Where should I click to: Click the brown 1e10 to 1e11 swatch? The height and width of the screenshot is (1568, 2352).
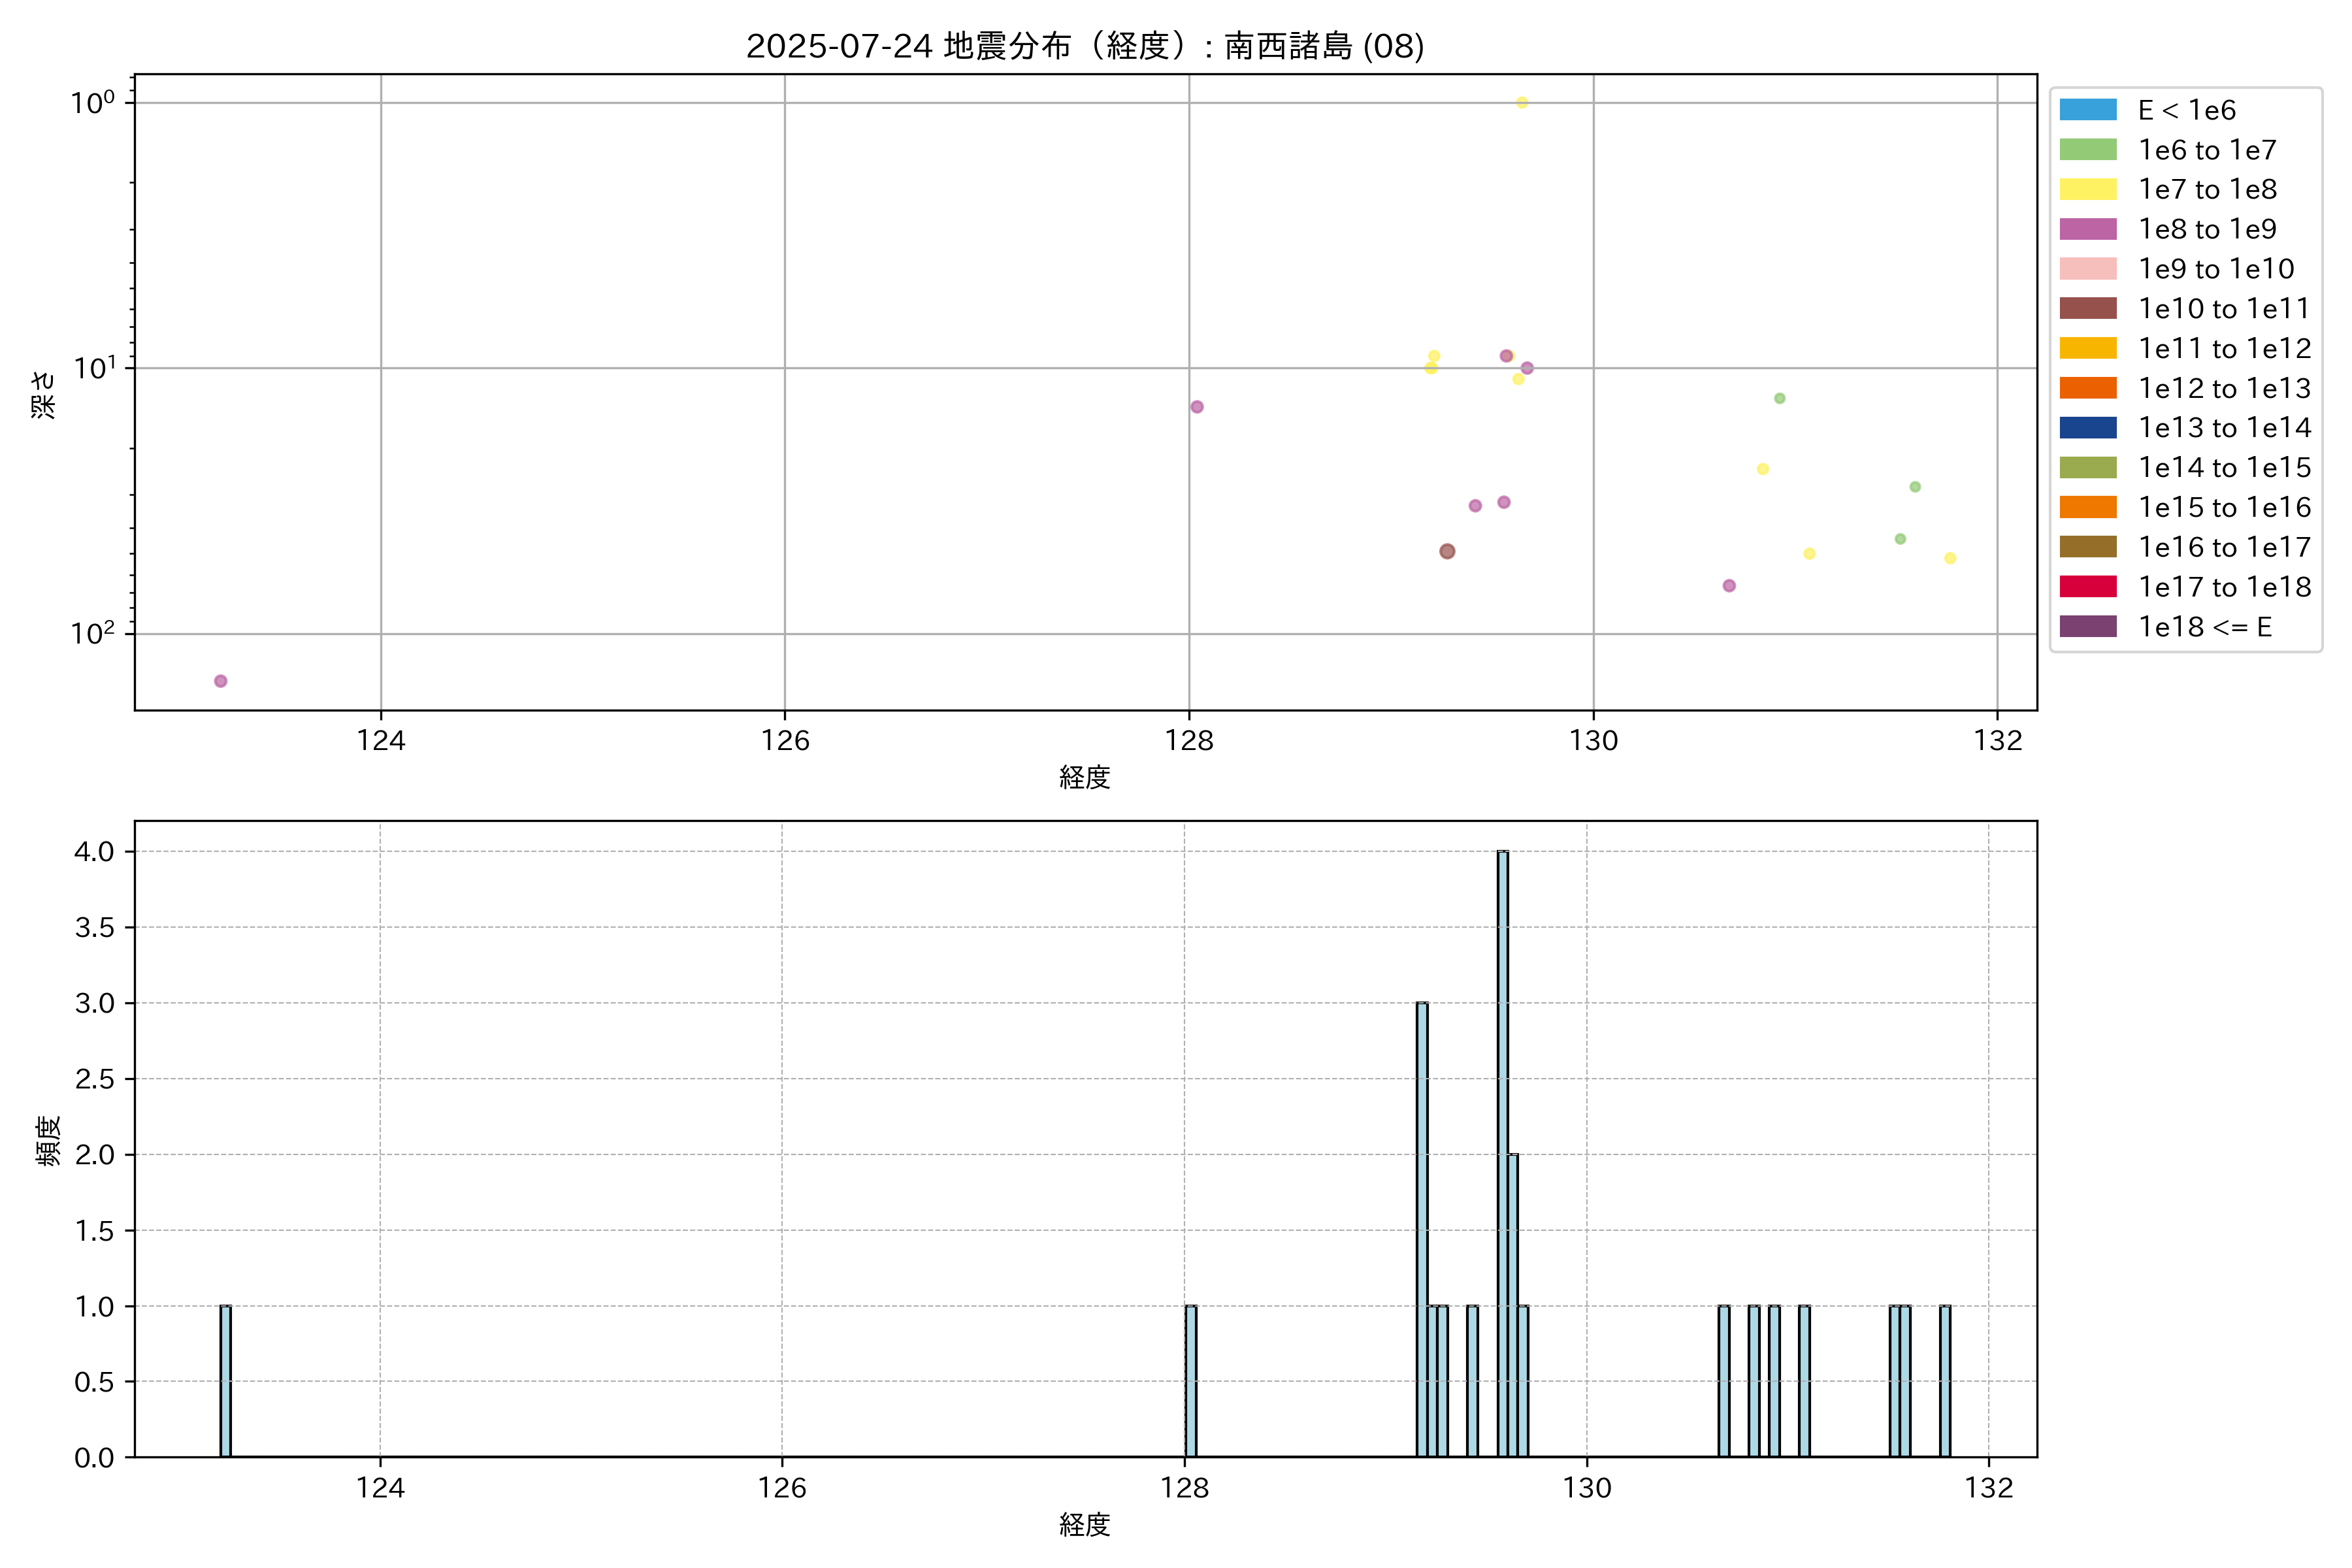pos(2087,308)
